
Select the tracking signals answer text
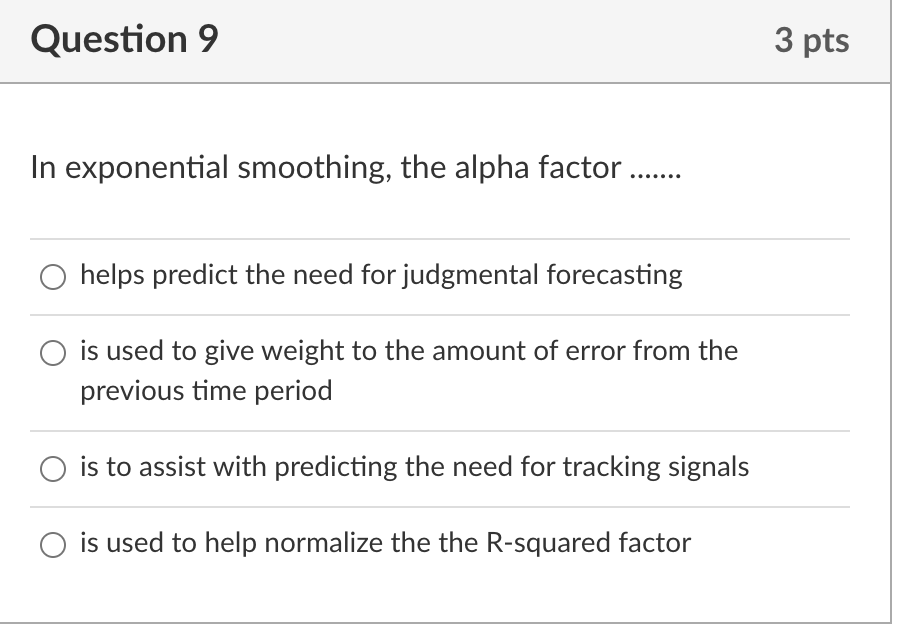tap(413, 466)
